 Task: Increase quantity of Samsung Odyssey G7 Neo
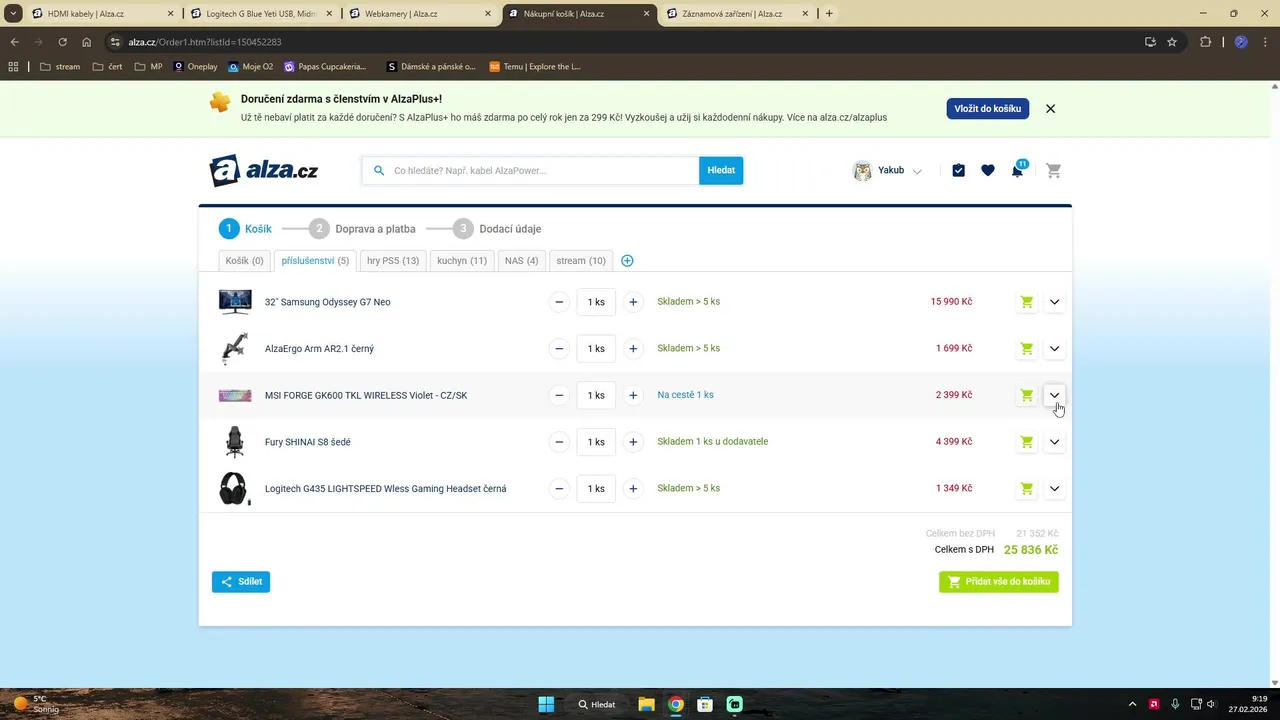coord(633,302)
